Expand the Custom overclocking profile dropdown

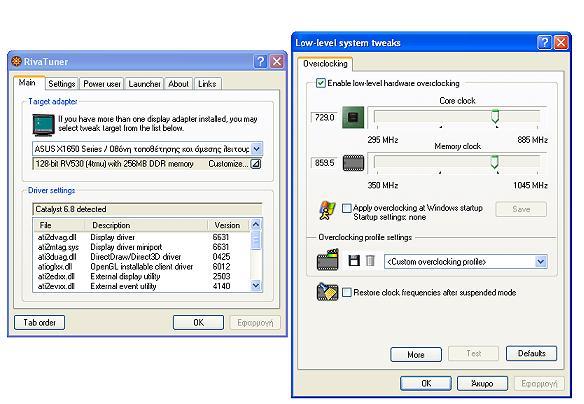click(541, 262)
